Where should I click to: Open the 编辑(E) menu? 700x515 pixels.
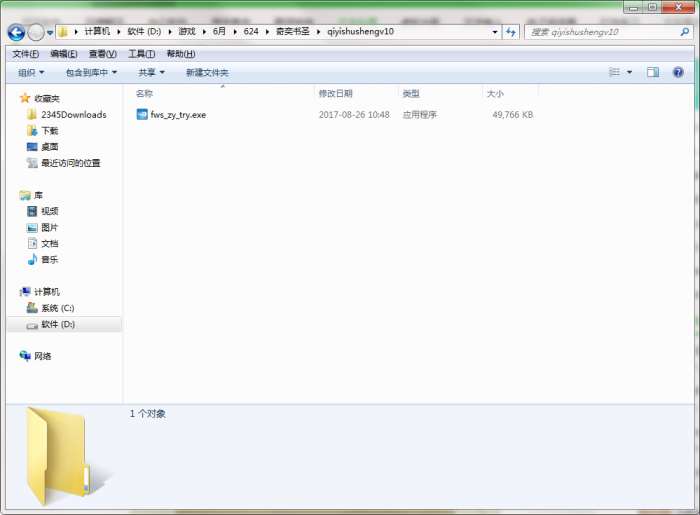coord(64,54)
